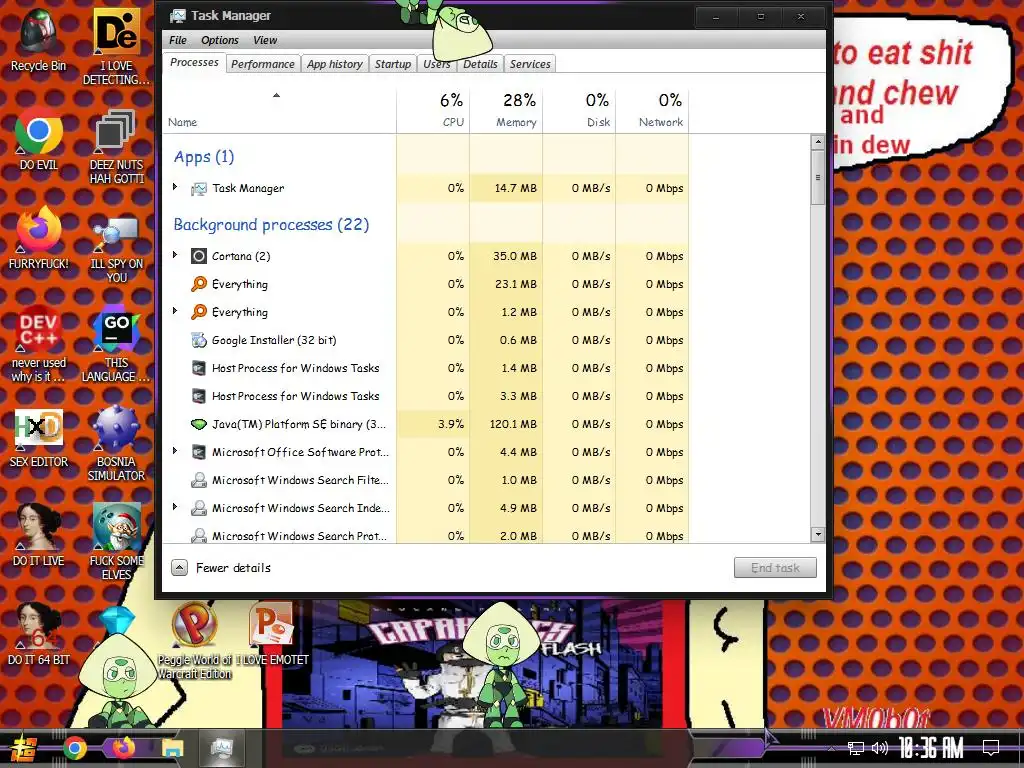
Task: Click the 120.1 MB memory value
Action: pyautogui.click(x=513, y=424)
